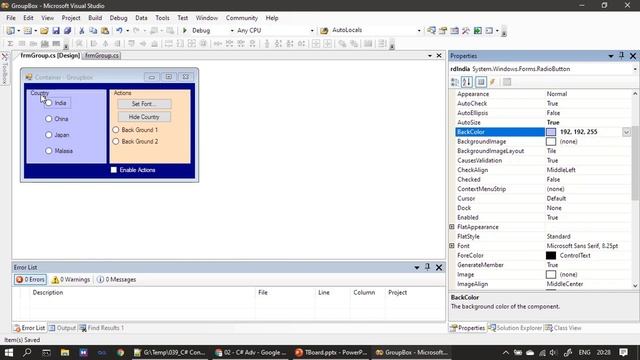Open taskbar search magnifier

(x=27, y=352)
